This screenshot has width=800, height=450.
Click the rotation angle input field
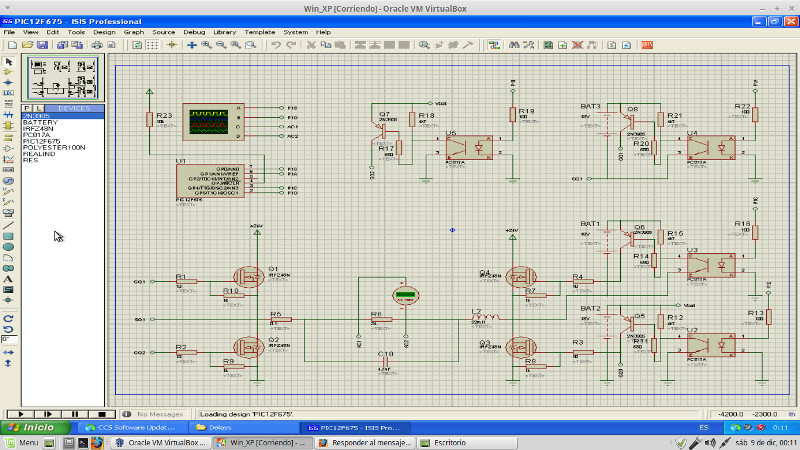pyautogui.click(x=9, y=340)
